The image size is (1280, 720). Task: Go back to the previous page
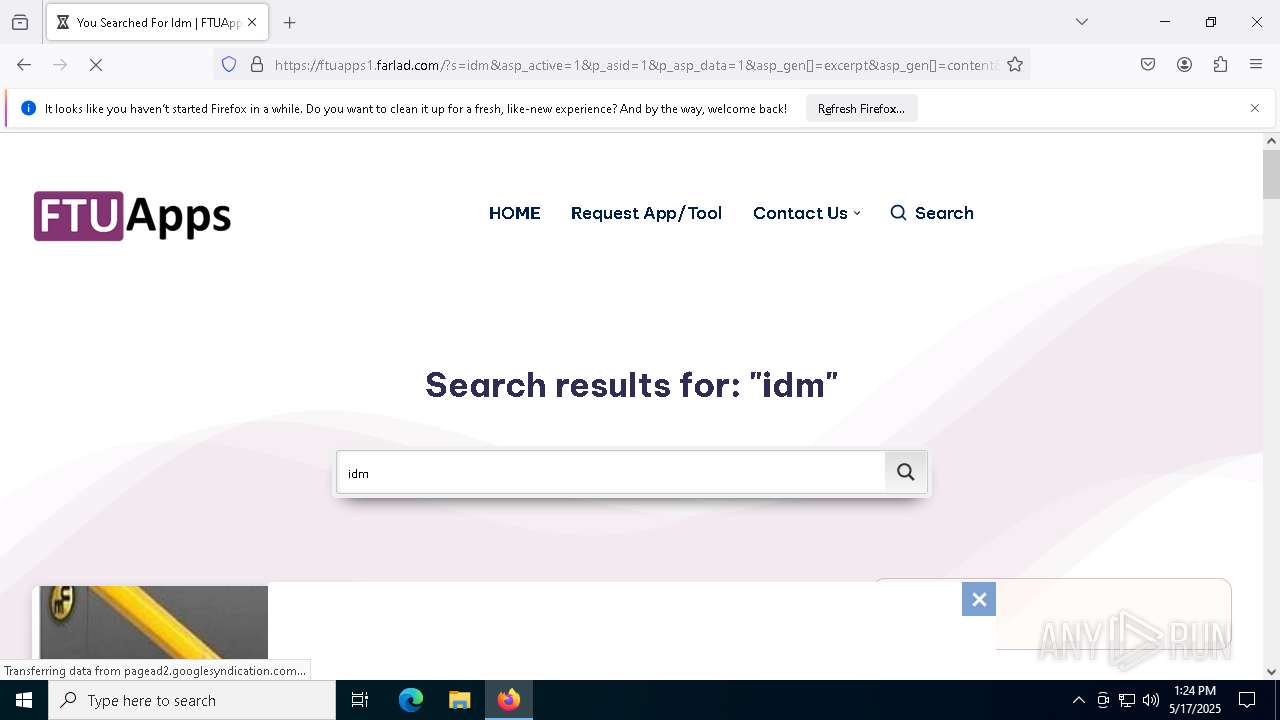coord(24,64)
